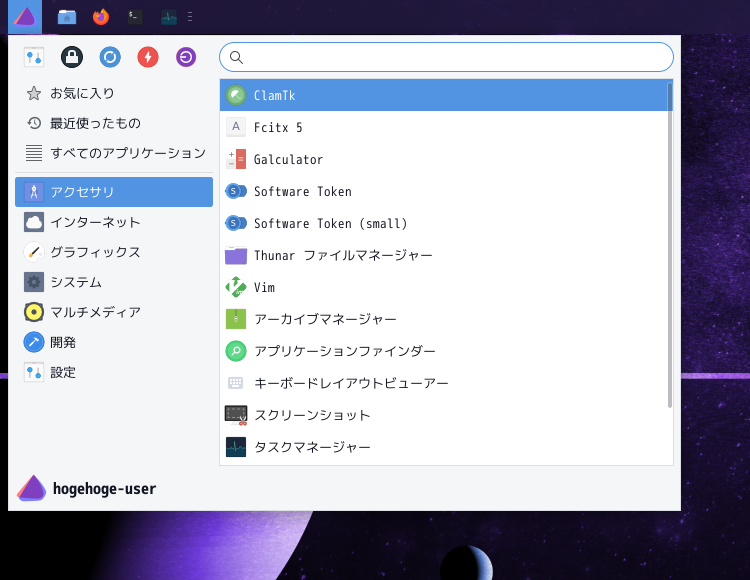The image size is (750, 580).
Task: Click the Thunar folder icon
Action: (x=236, y=255)
